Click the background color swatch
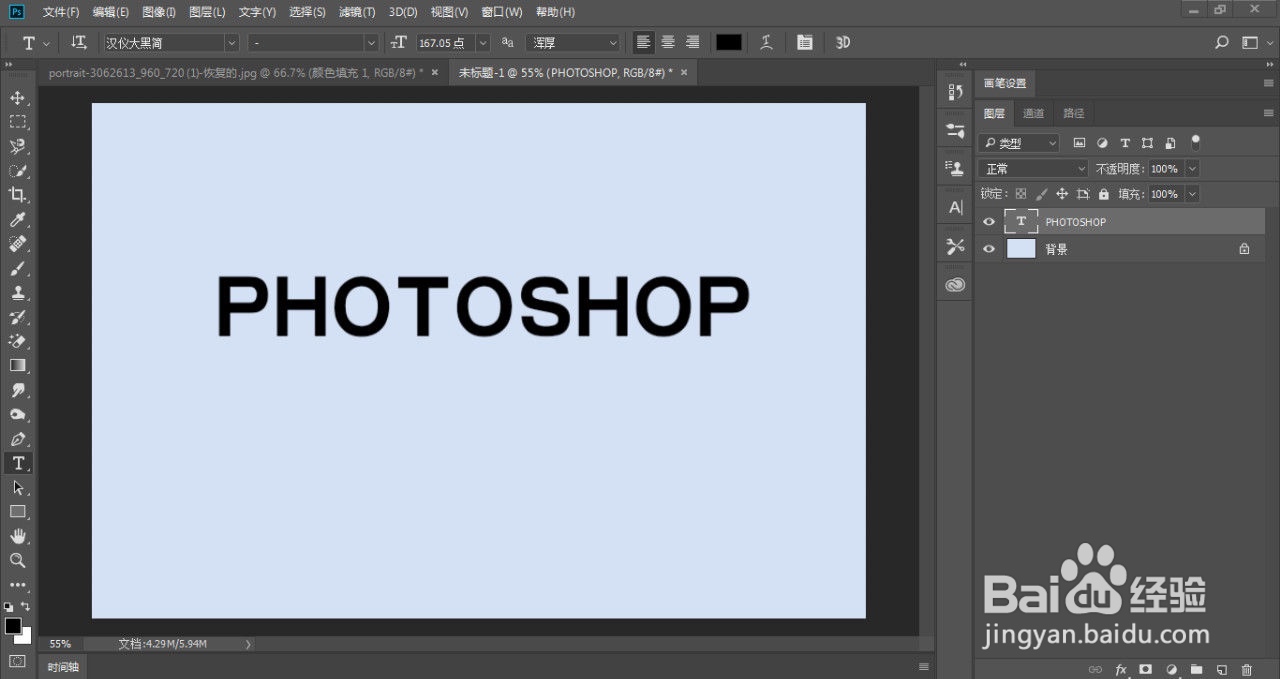 pyautogui.click(x=26, y=637)
